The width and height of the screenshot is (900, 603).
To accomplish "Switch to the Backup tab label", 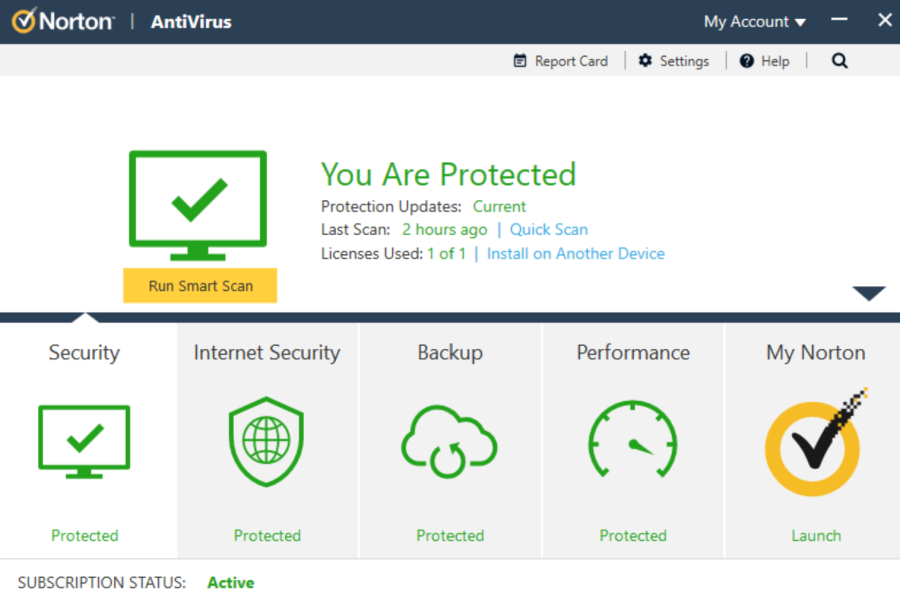I will tap(450, 353).
